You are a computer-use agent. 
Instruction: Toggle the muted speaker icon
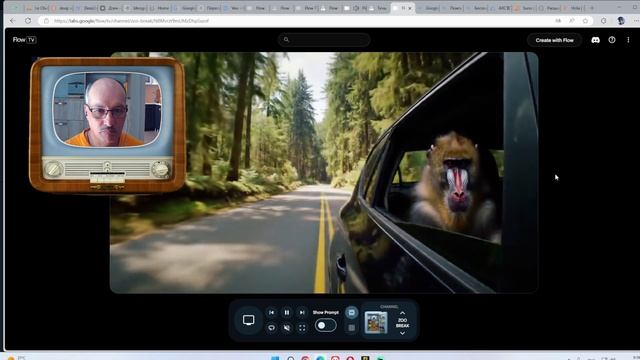point(287,328)
